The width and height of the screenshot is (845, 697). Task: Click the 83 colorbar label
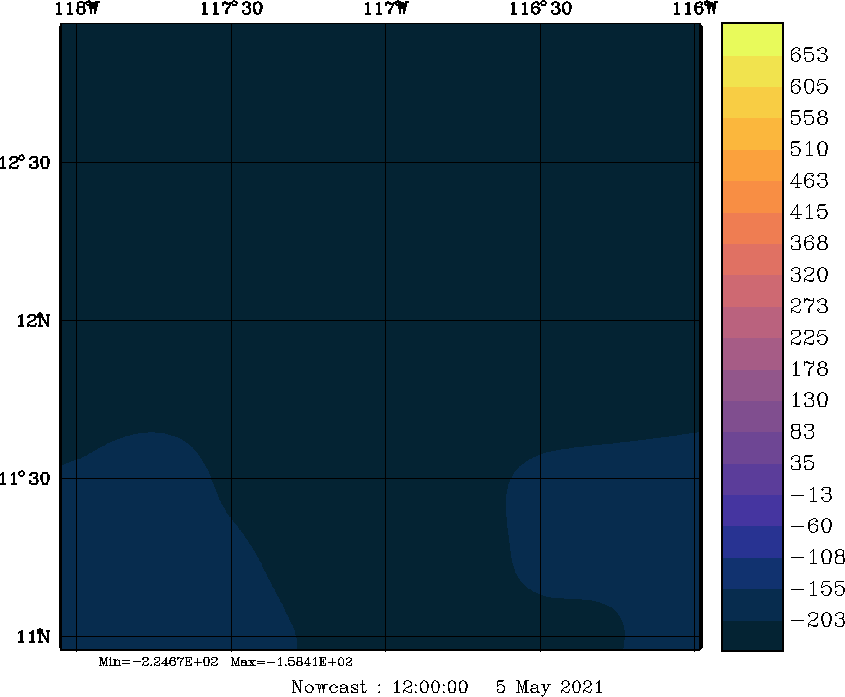(802, 432)
